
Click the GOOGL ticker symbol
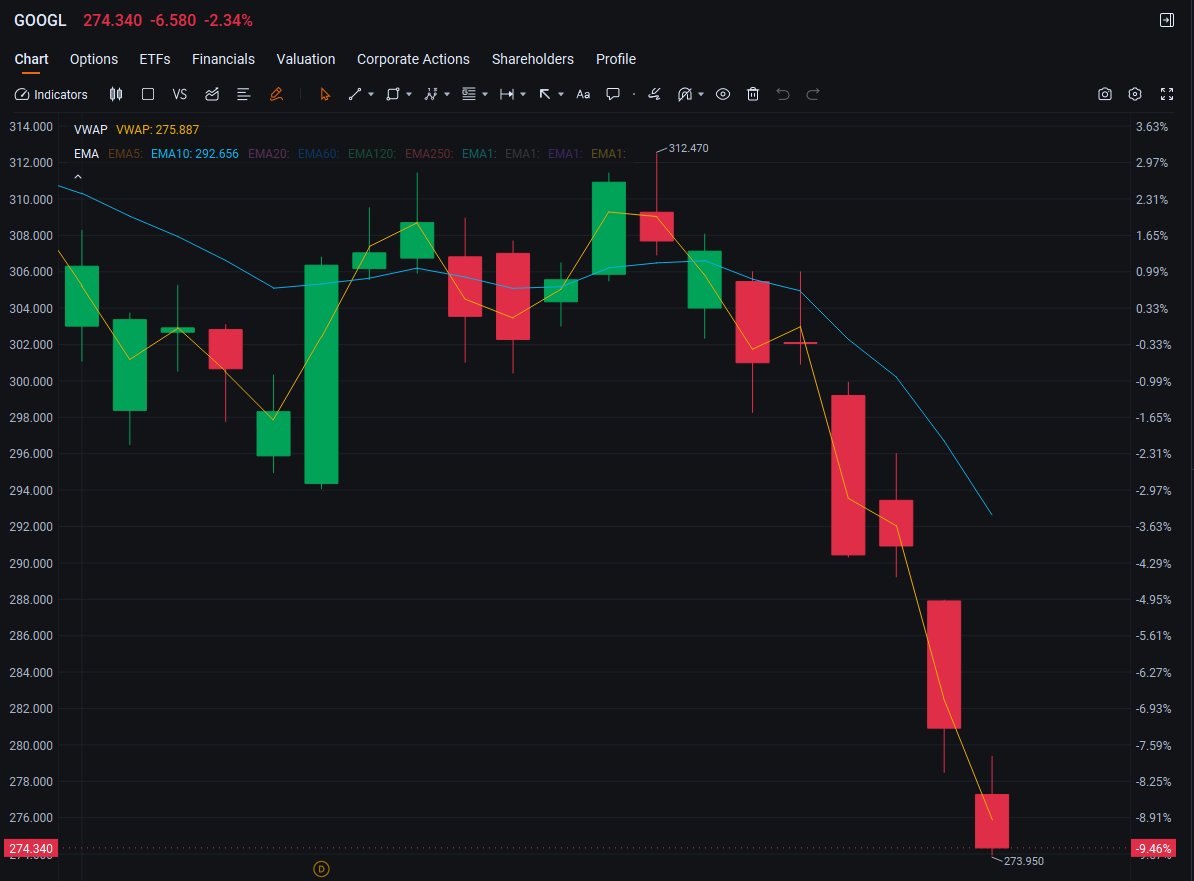[x=40, y=21]
